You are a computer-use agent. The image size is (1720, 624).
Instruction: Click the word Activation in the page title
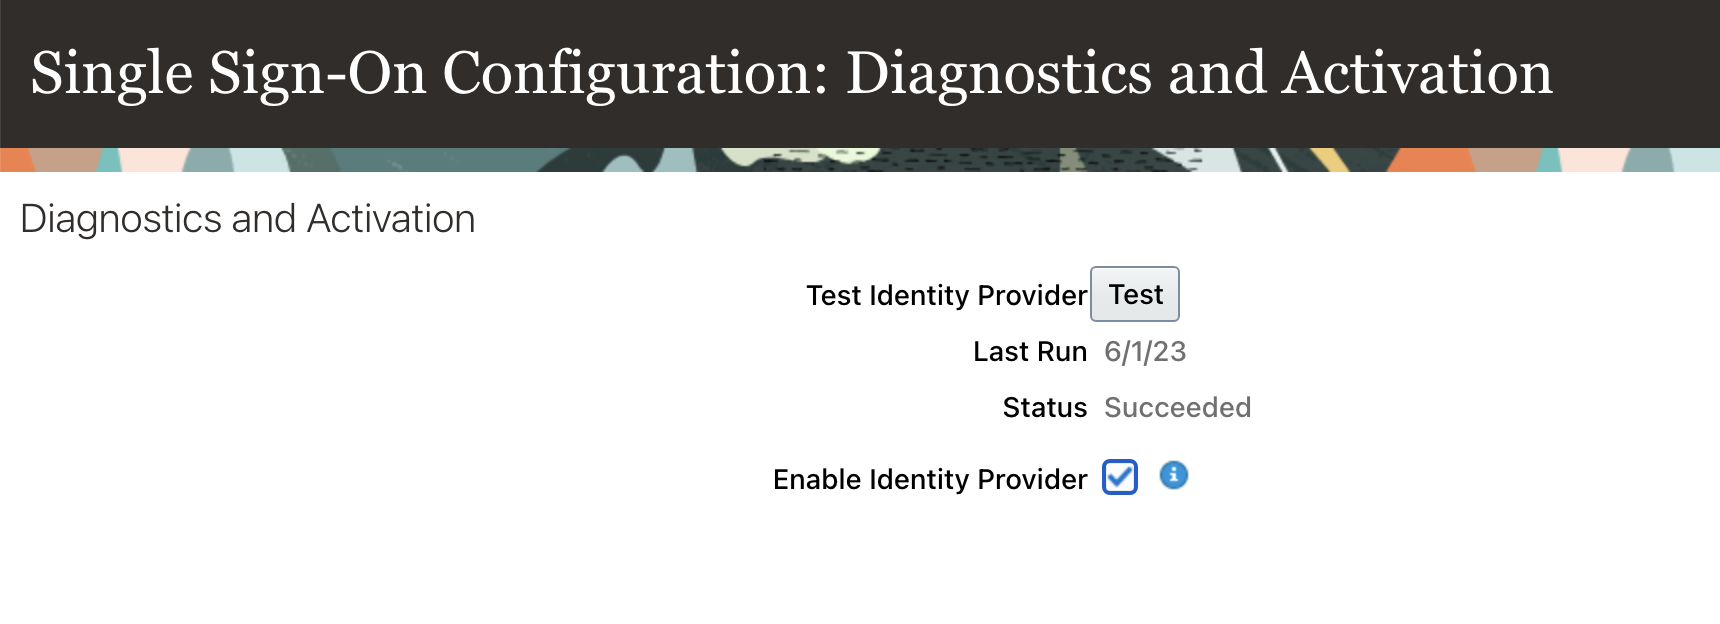pos(1418,74)
